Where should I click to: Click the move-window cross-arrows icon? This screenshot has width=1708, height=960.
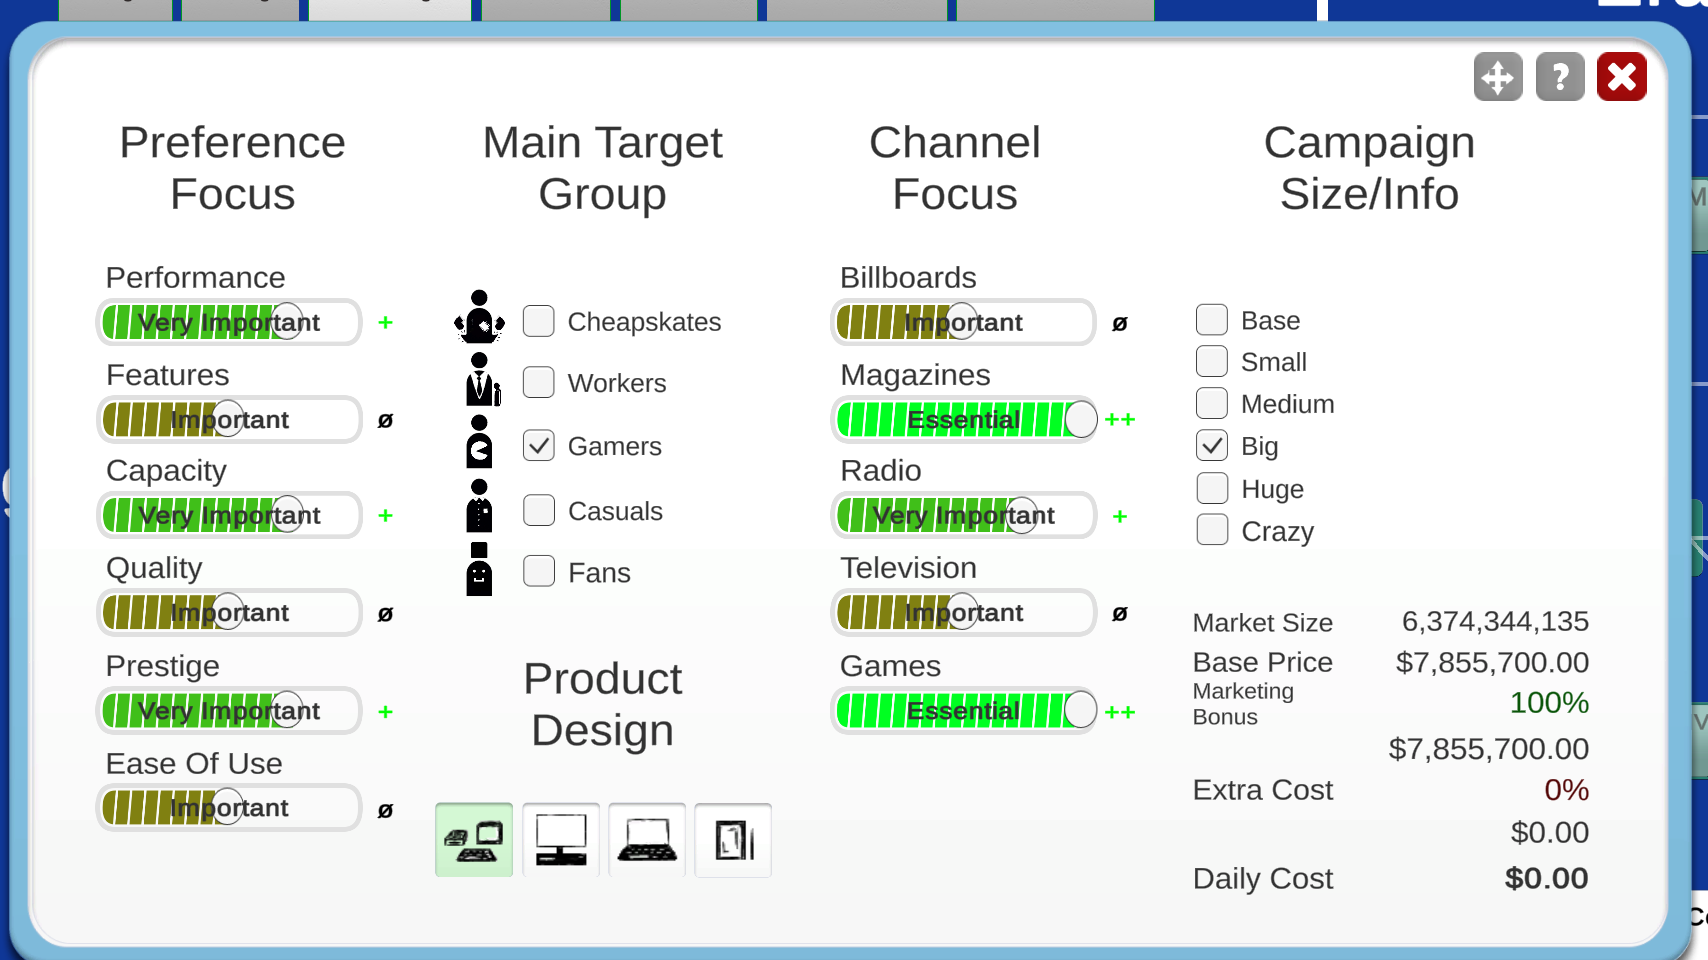point(1498,77)
